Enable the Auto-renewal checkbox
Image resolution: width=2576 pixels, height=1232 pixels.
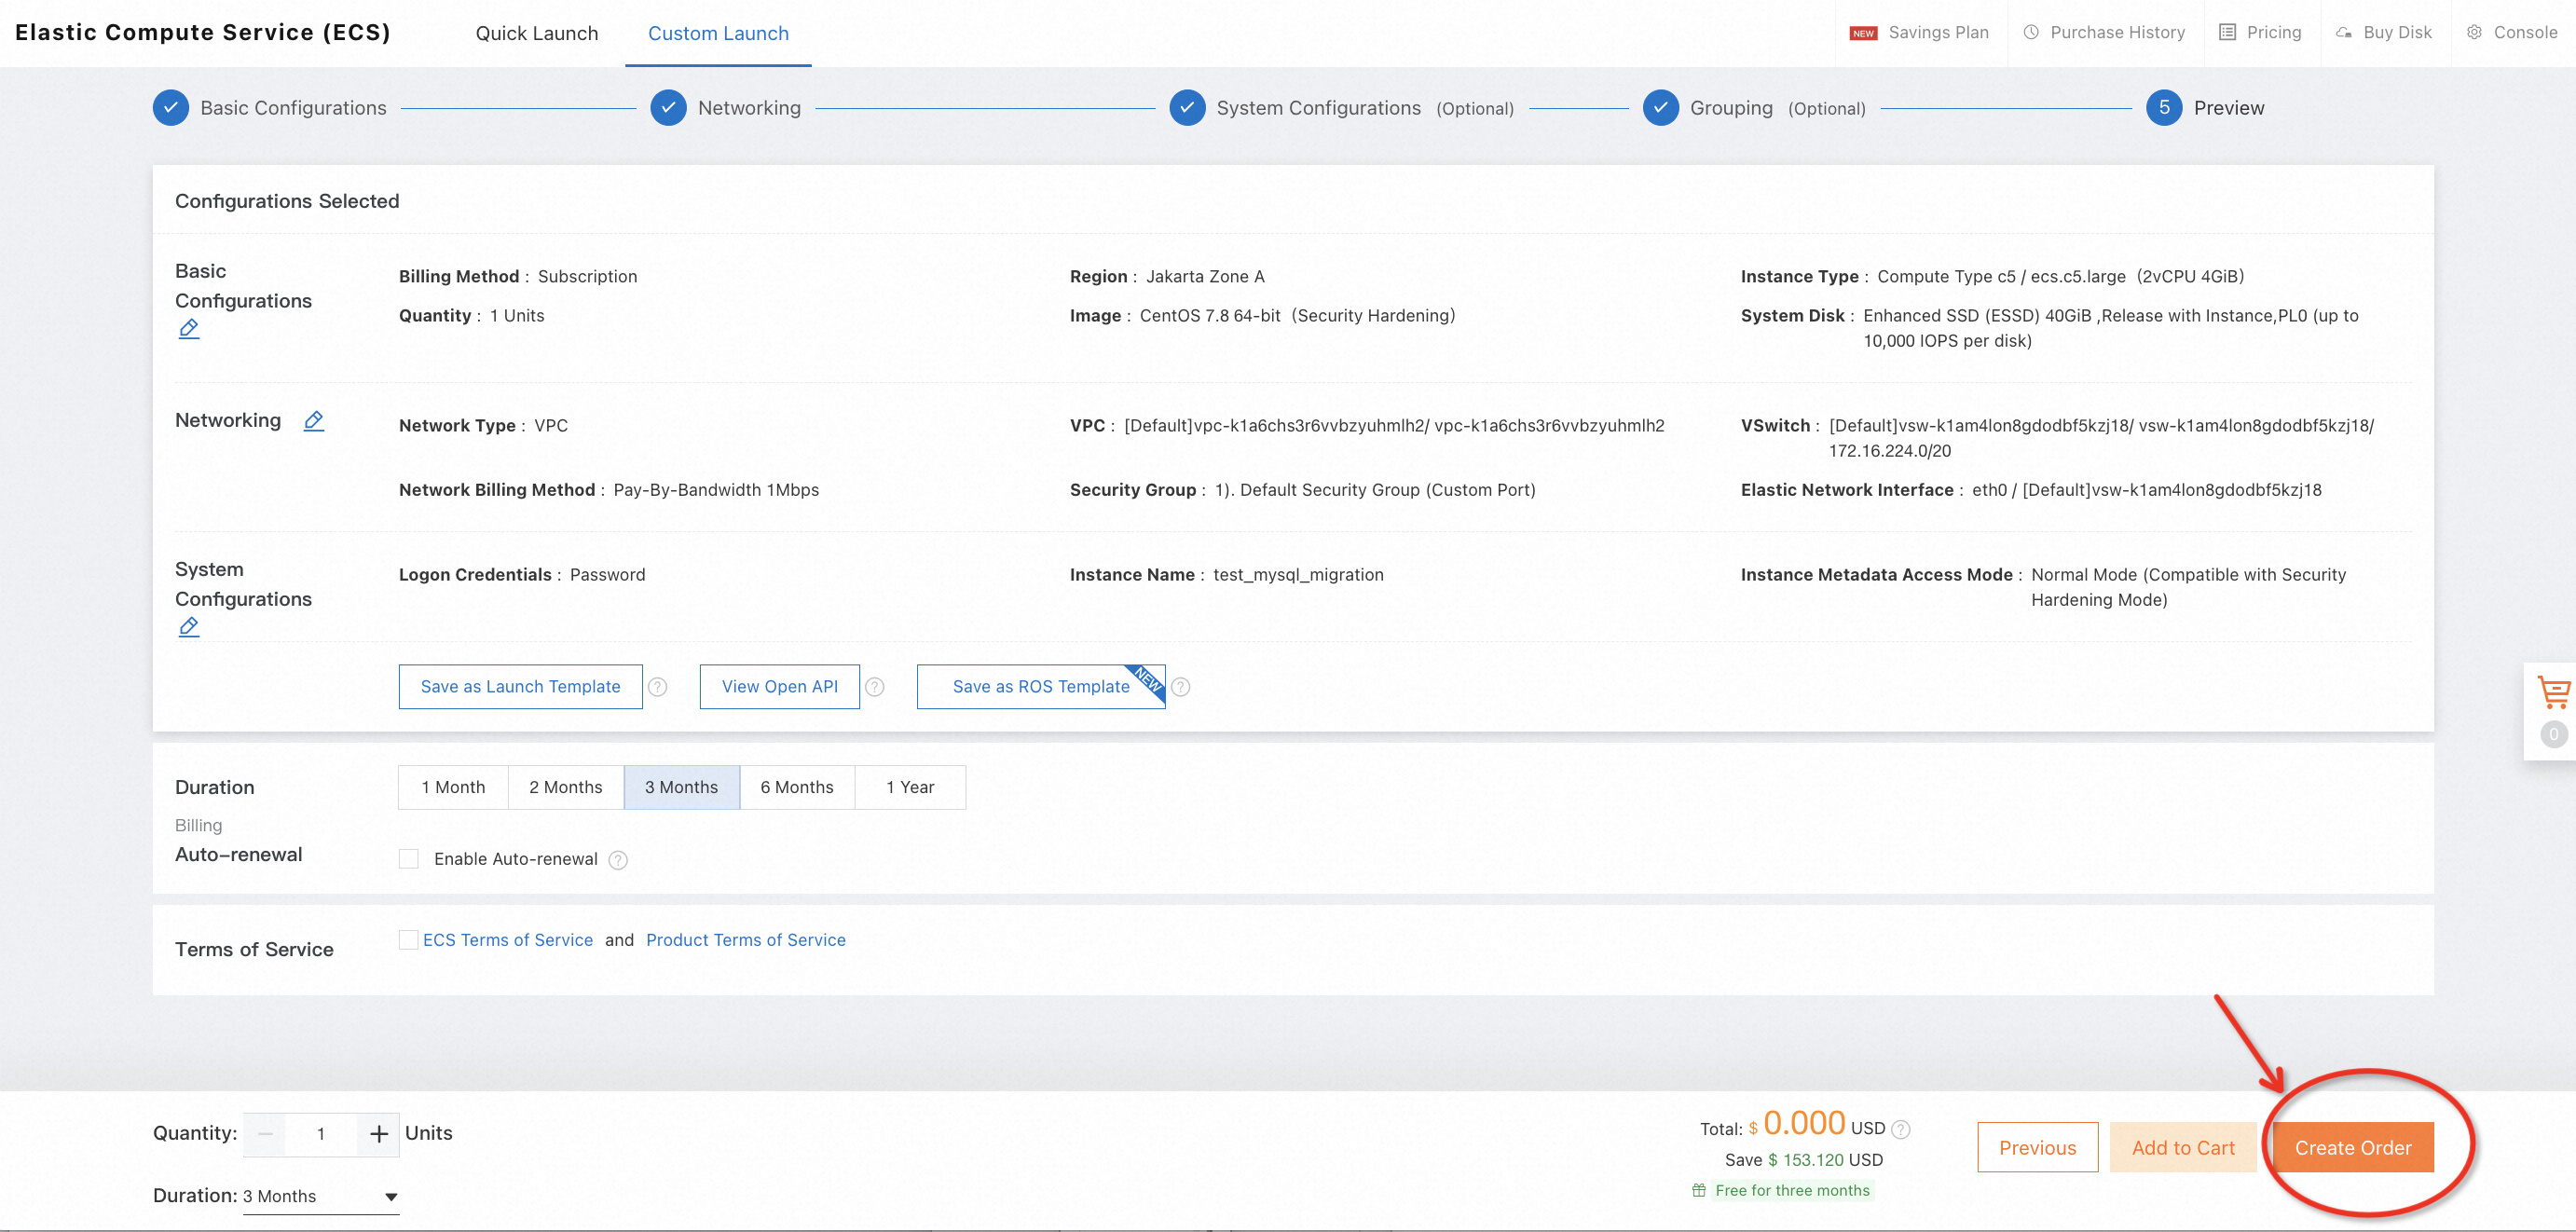click(409, 859)
